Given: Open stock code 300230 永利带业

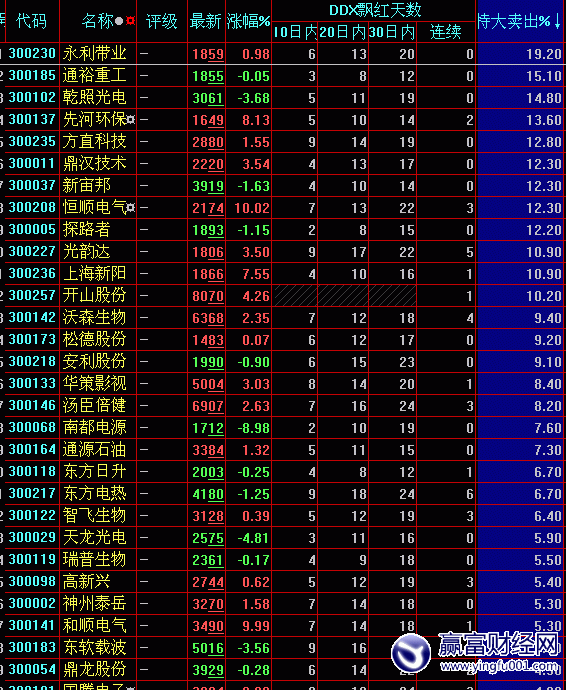Looking at the screenshot, I should tap(32, 54).
